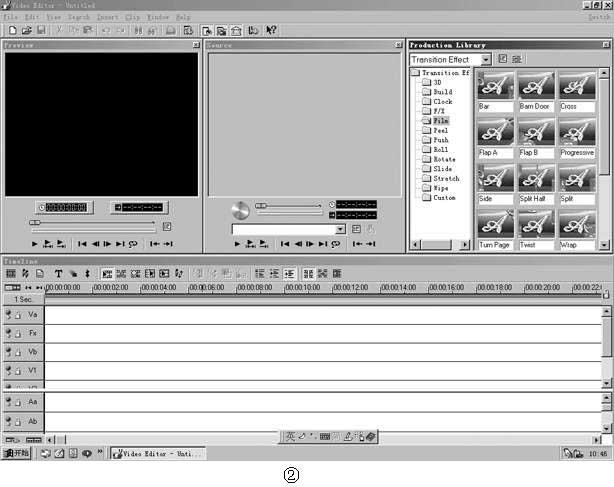The width and height of the screenshot is (614, 487).
Task: Toggle the lock on the Aa track
Action: click(18, 401)
